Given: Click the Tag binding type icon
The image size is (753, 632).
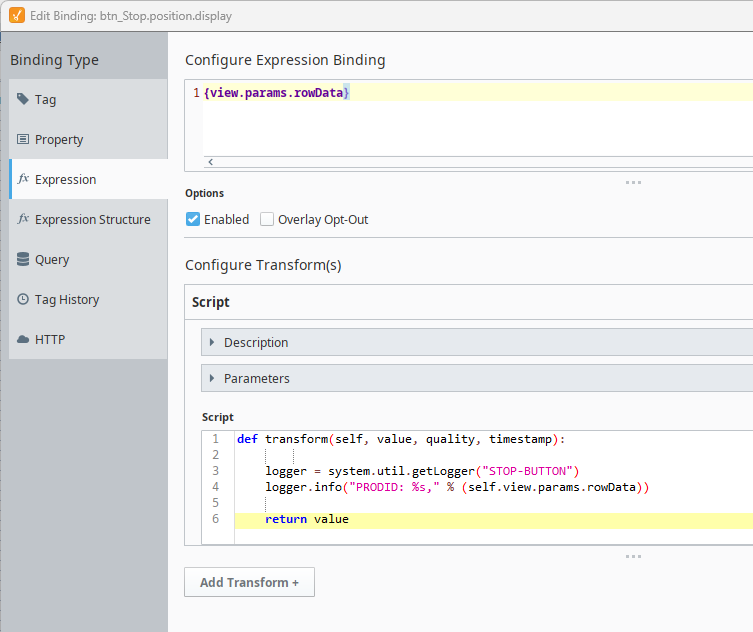Looking at the screenshot, I should 24,100.
